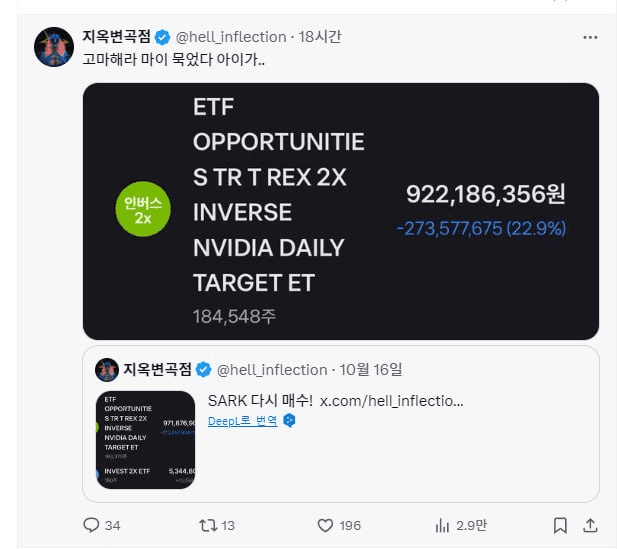The height and width of the screenshot is (549, 617).
Task: Open the main tweet author's profile avatar
Action: [54, 47]
